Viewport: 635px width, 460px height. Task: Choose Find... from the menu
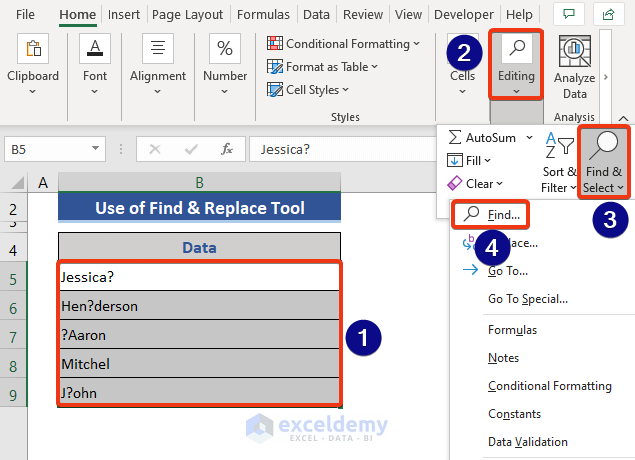click(490, 214)
